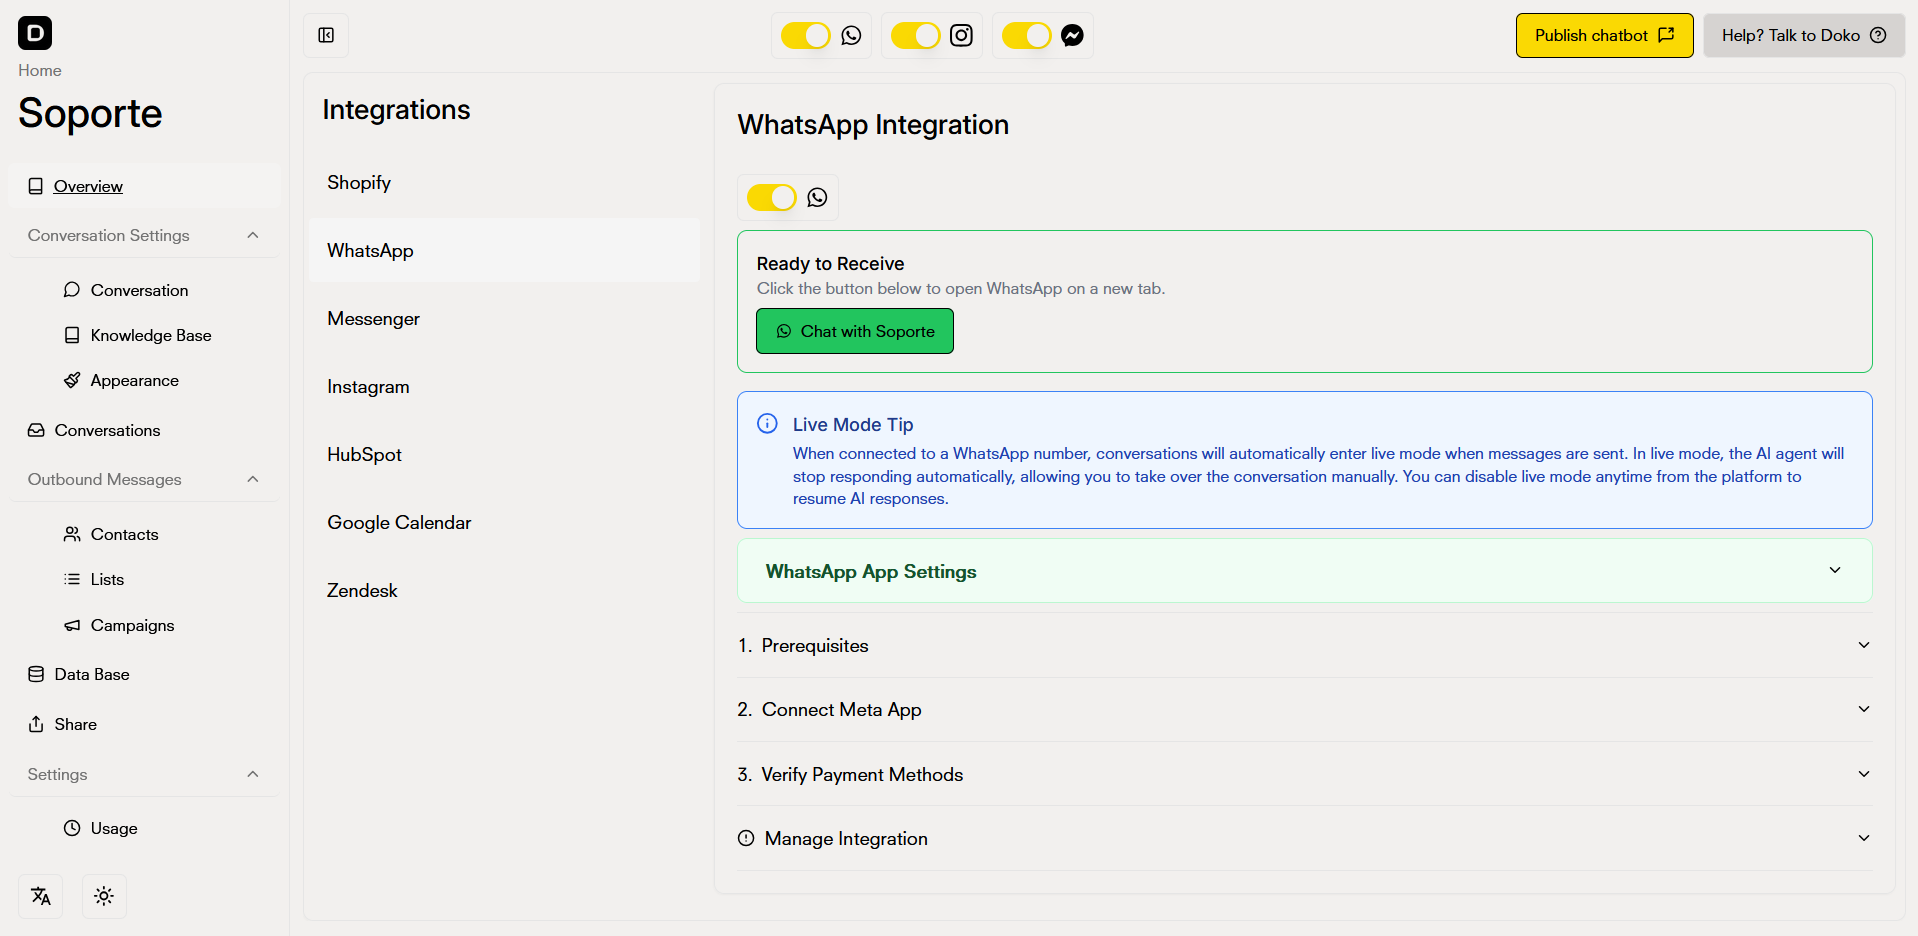Click help circle icon in Talk to Doko
The width and height of the screenshot is (1918, 936).
tap(1878, 36)
